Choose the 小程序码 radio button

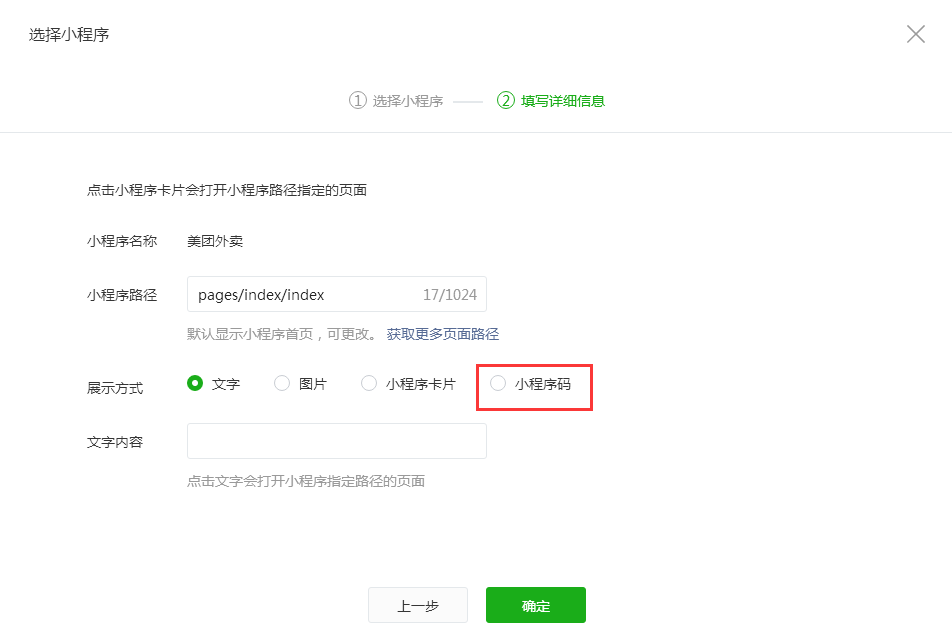pyautogui.click(x=498, y=384)
